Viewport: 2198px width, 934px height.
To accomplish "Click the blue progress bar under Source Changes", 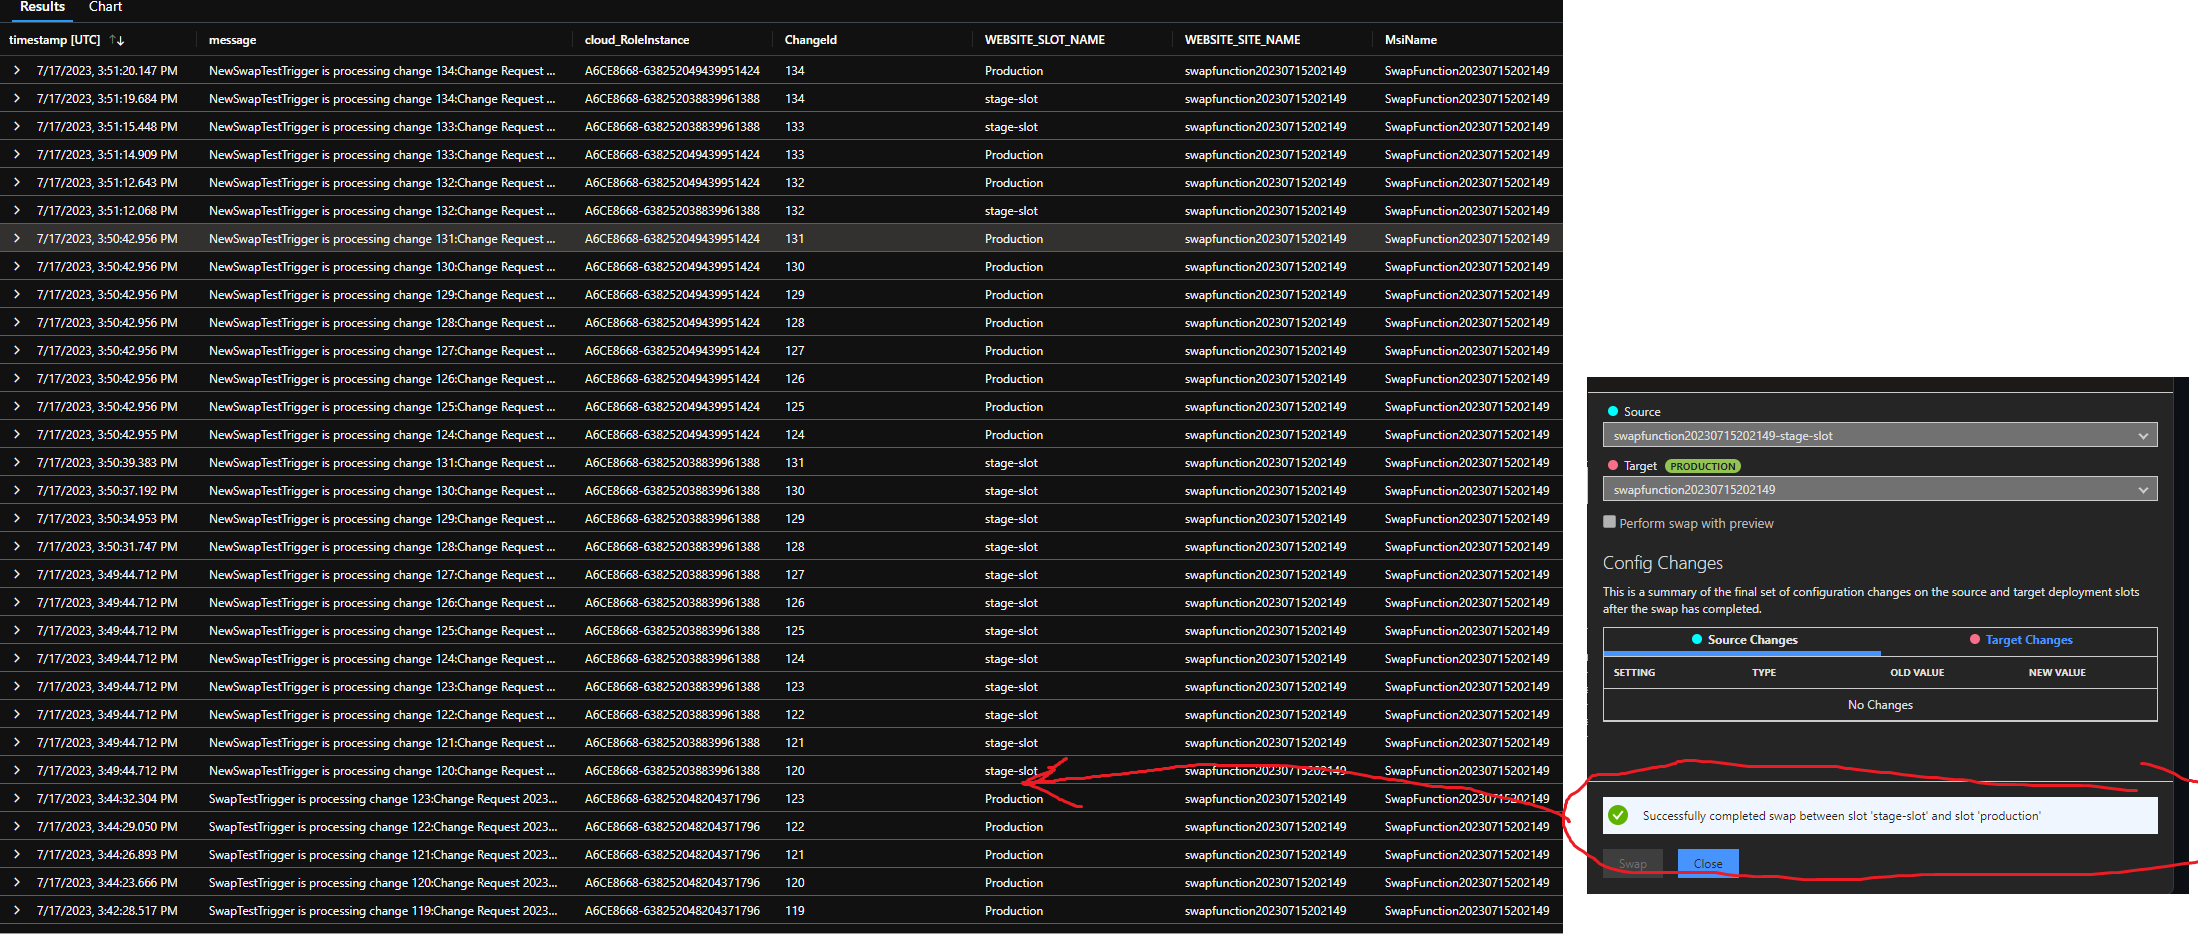I will tap(1743, 654).
